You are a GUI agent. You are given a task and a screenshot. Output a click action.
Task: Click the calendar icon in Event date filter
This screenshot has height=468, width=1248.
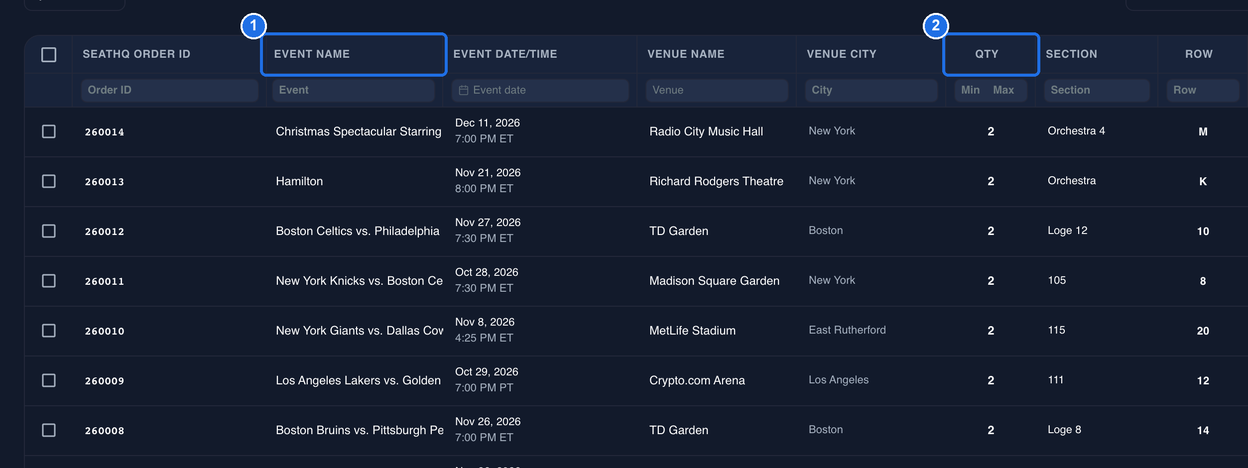click(463, 90)
